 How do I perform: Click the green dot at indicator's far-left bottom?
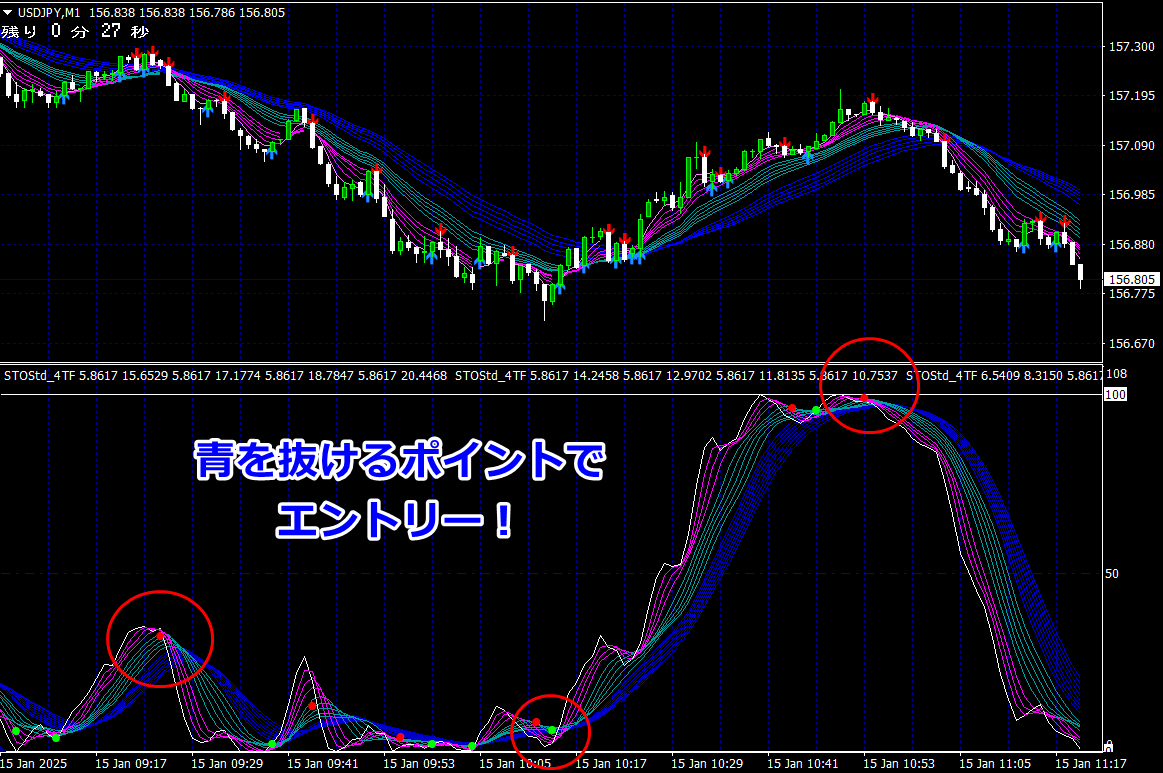pos(16,731)
